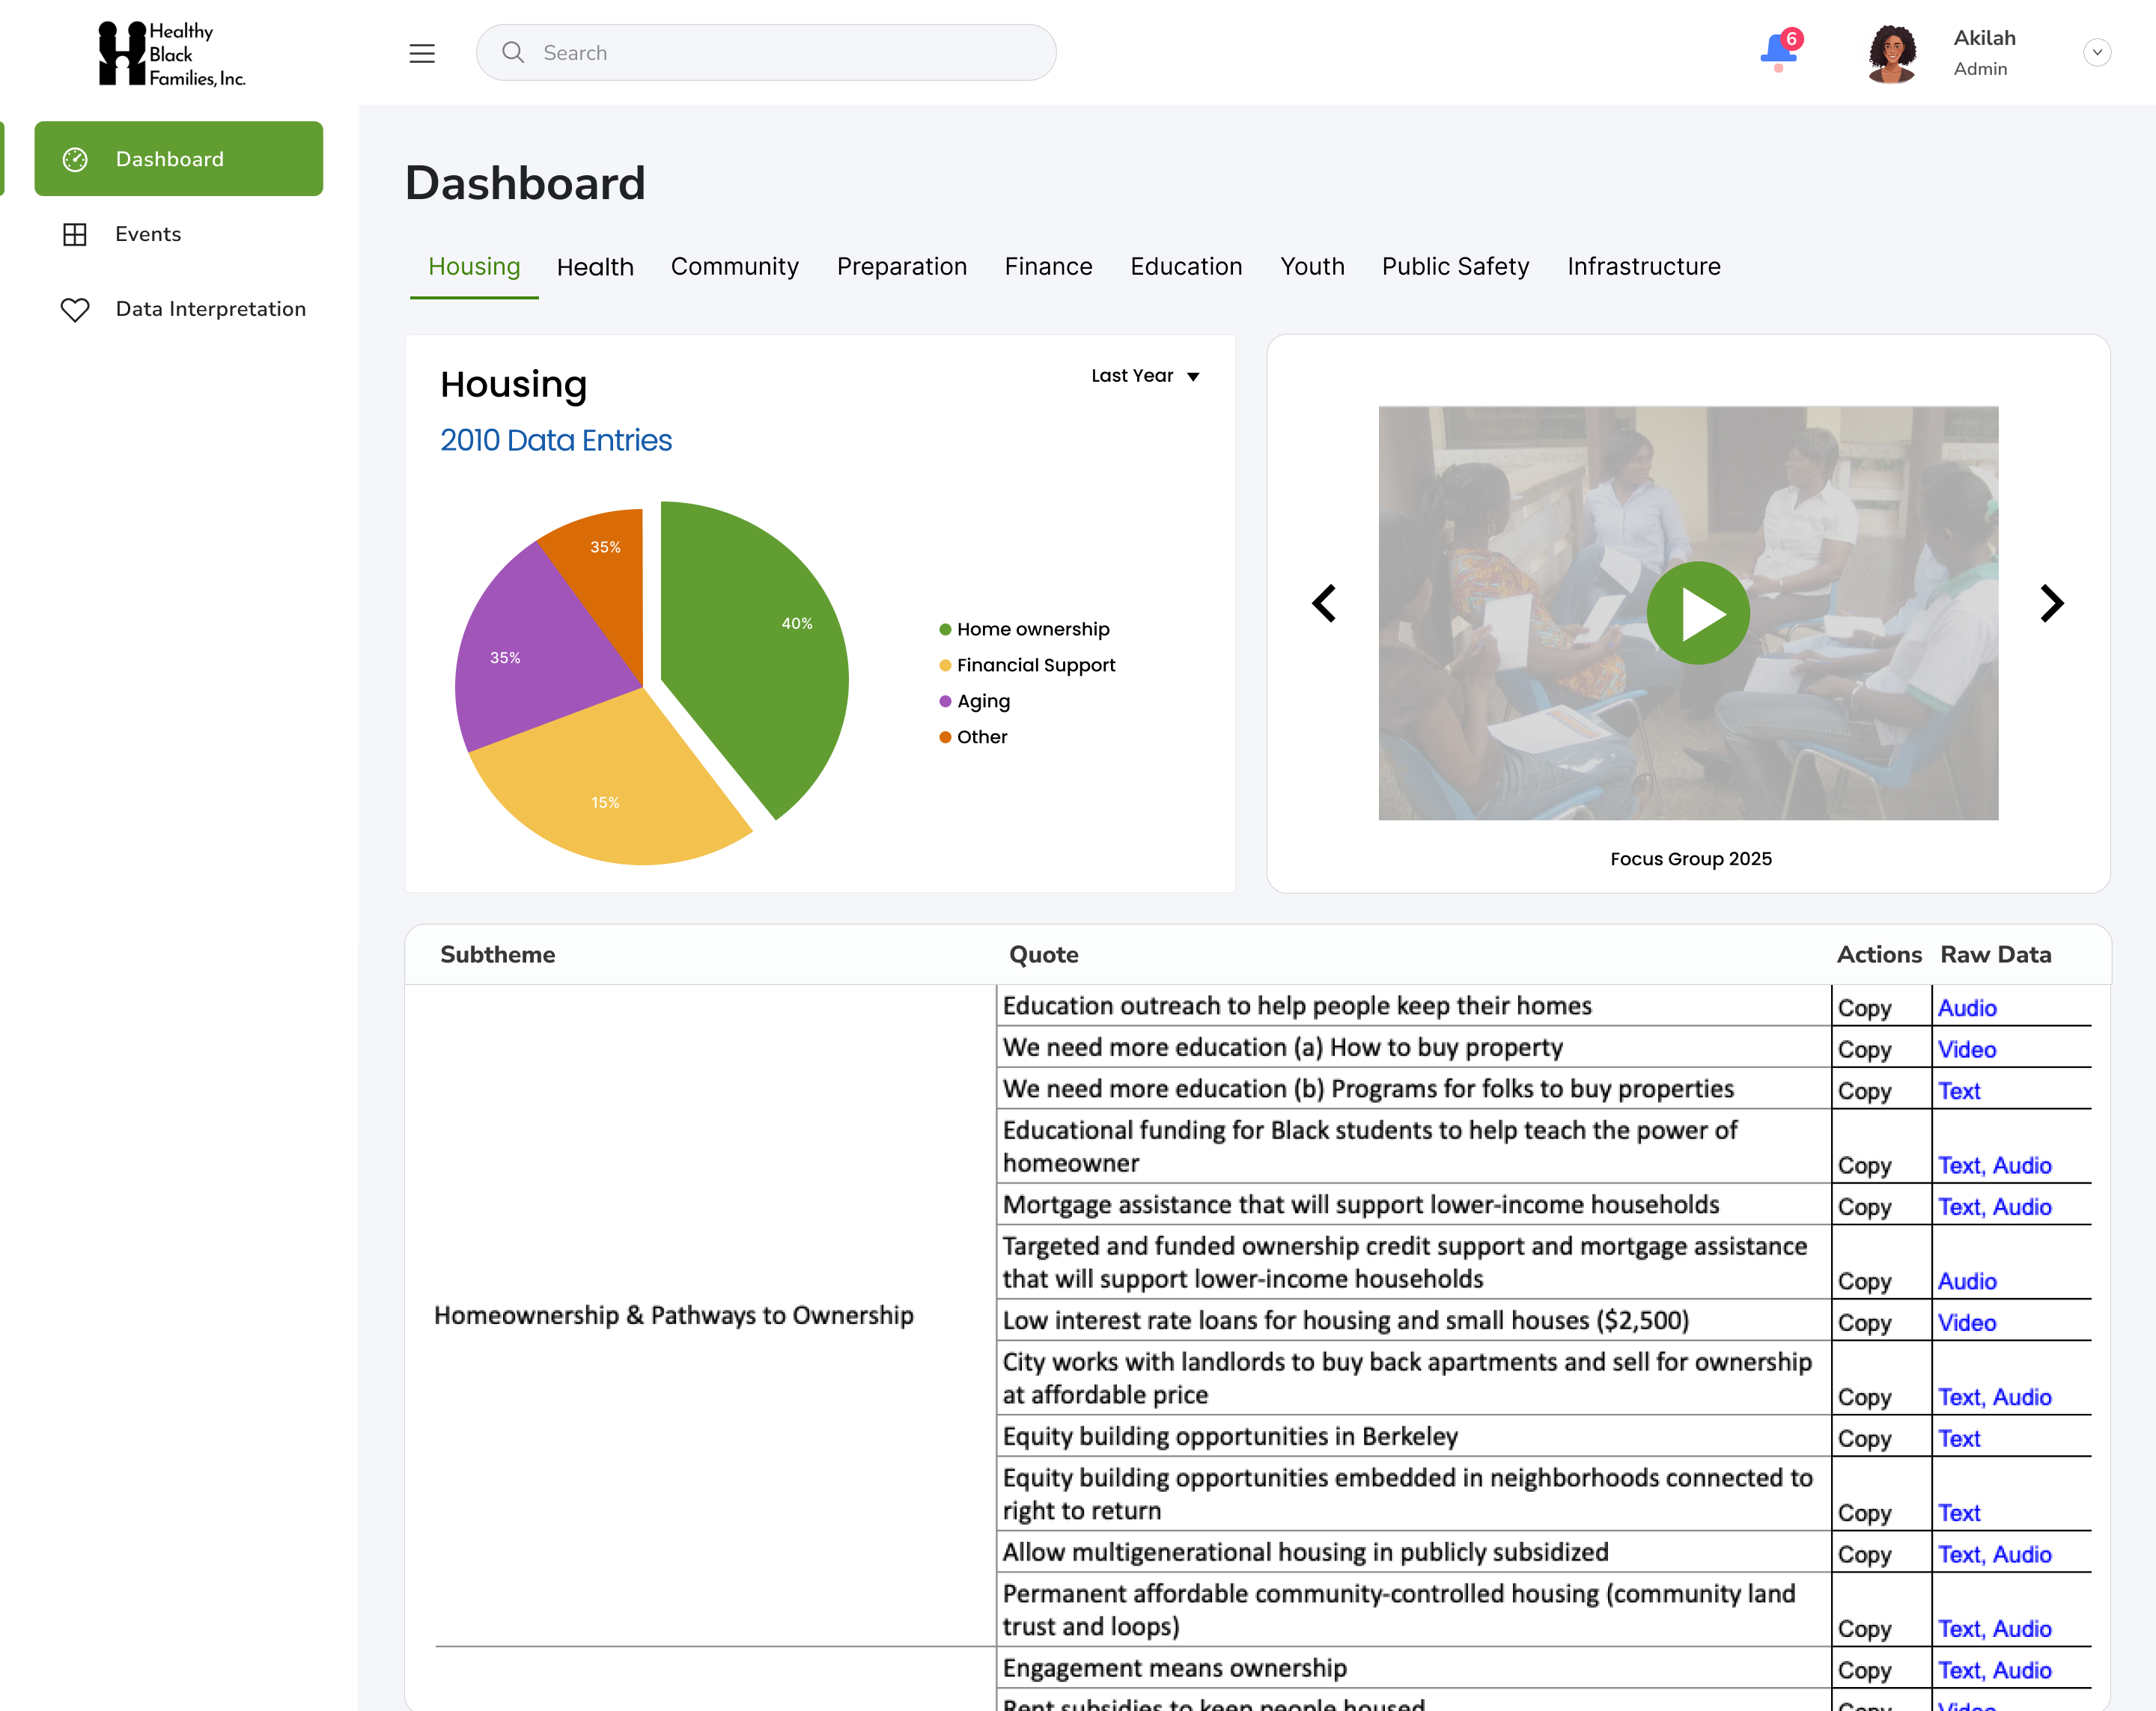This screenshot has width=2156, height=1711.
Task: Open Video link for Low interest rate loans
Action: pos(1966,1323)
